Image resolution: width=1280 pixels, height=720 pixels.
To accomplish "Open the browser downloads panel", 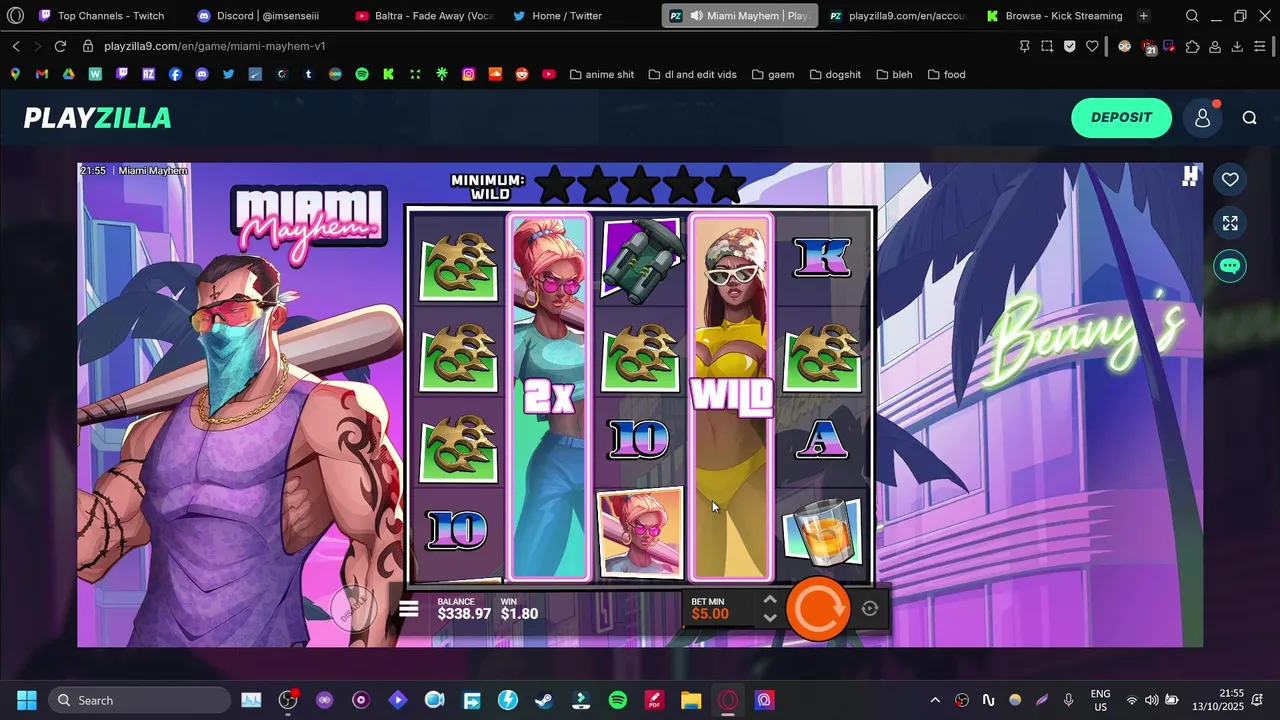I will 1237,46.
